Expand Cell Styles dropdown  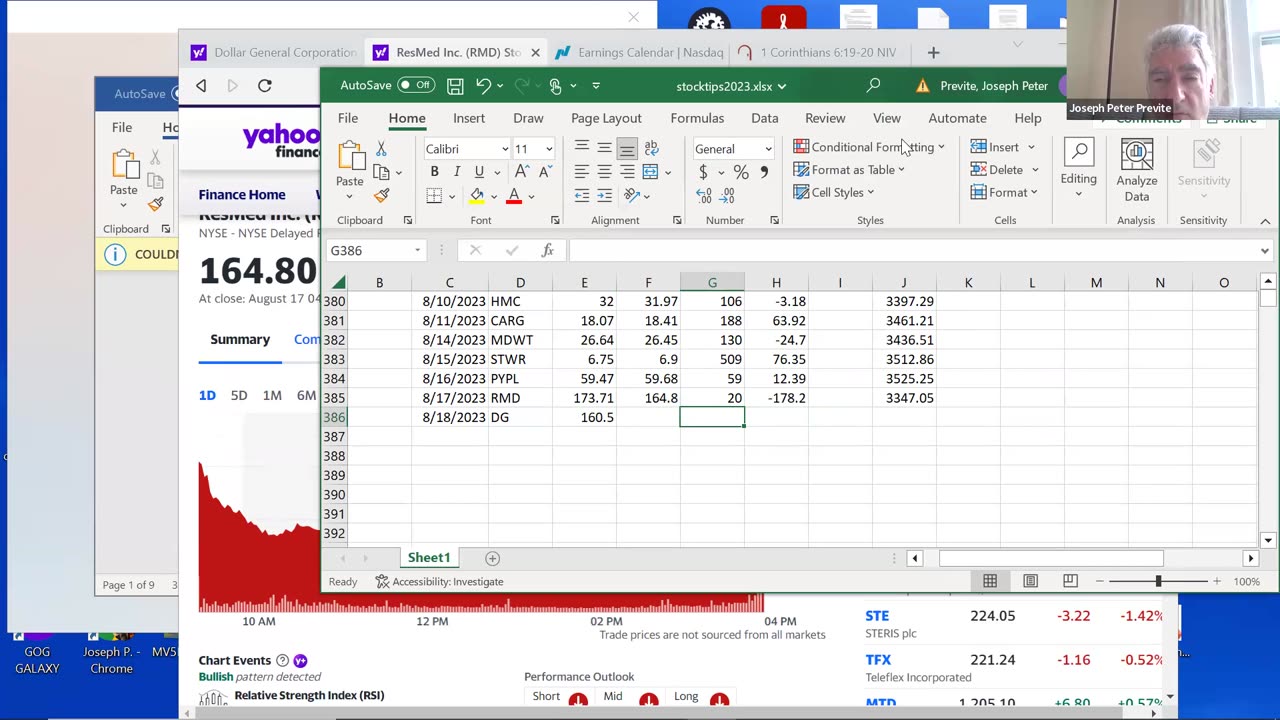(x=870, y=193)
